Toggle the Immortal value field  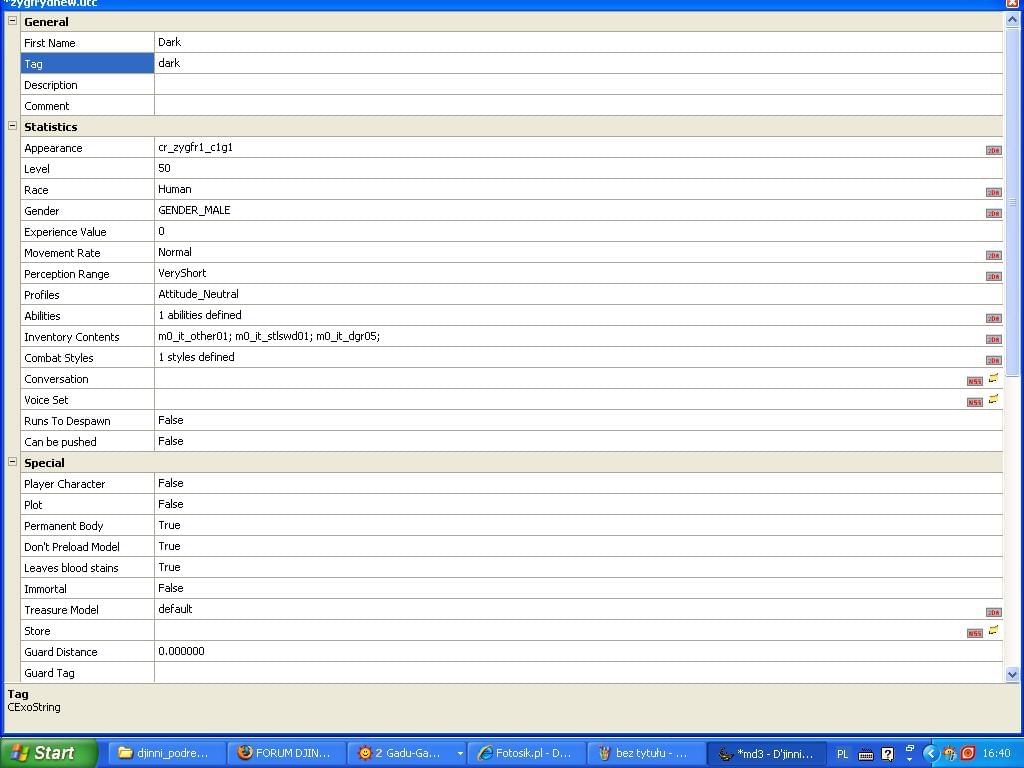tap(578, 589)
